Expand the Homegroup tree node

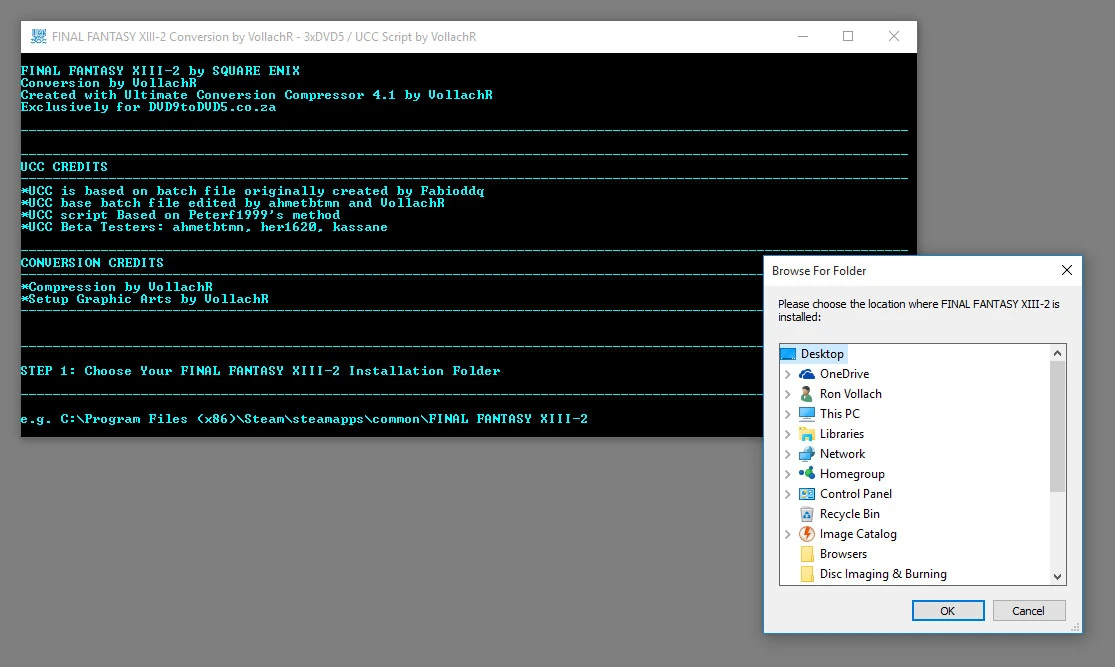[x=787, y=474]
